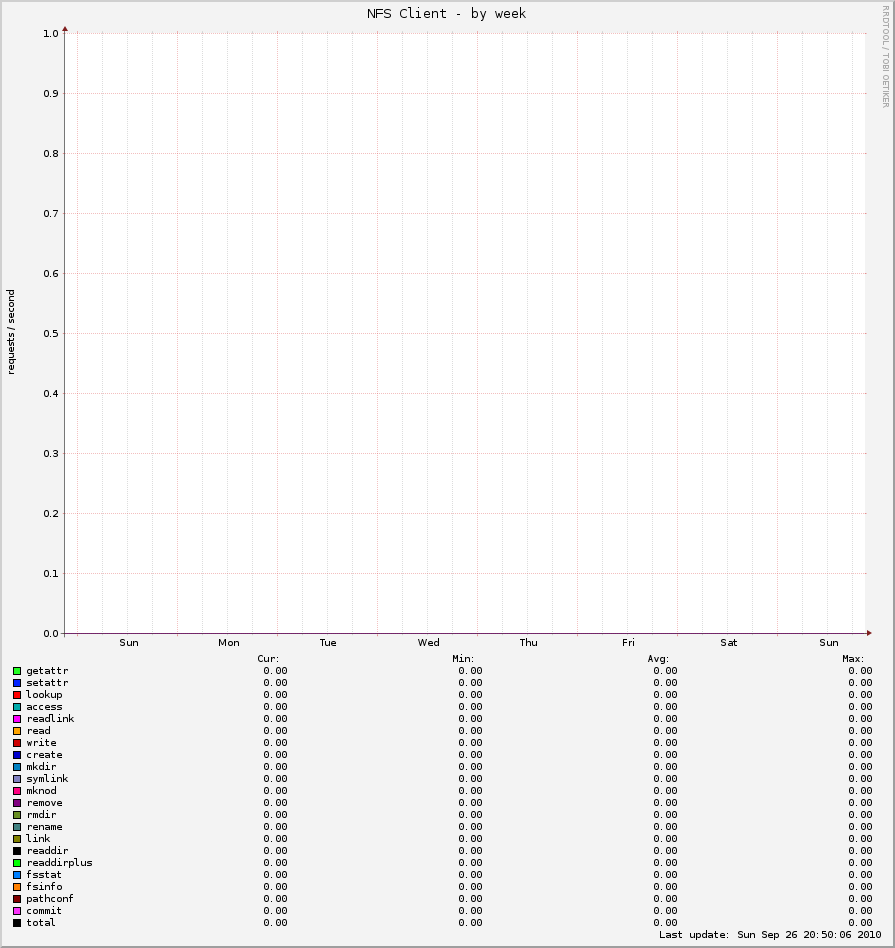
Task: Click the 'Min:' column header
Action: click(463, 659)
